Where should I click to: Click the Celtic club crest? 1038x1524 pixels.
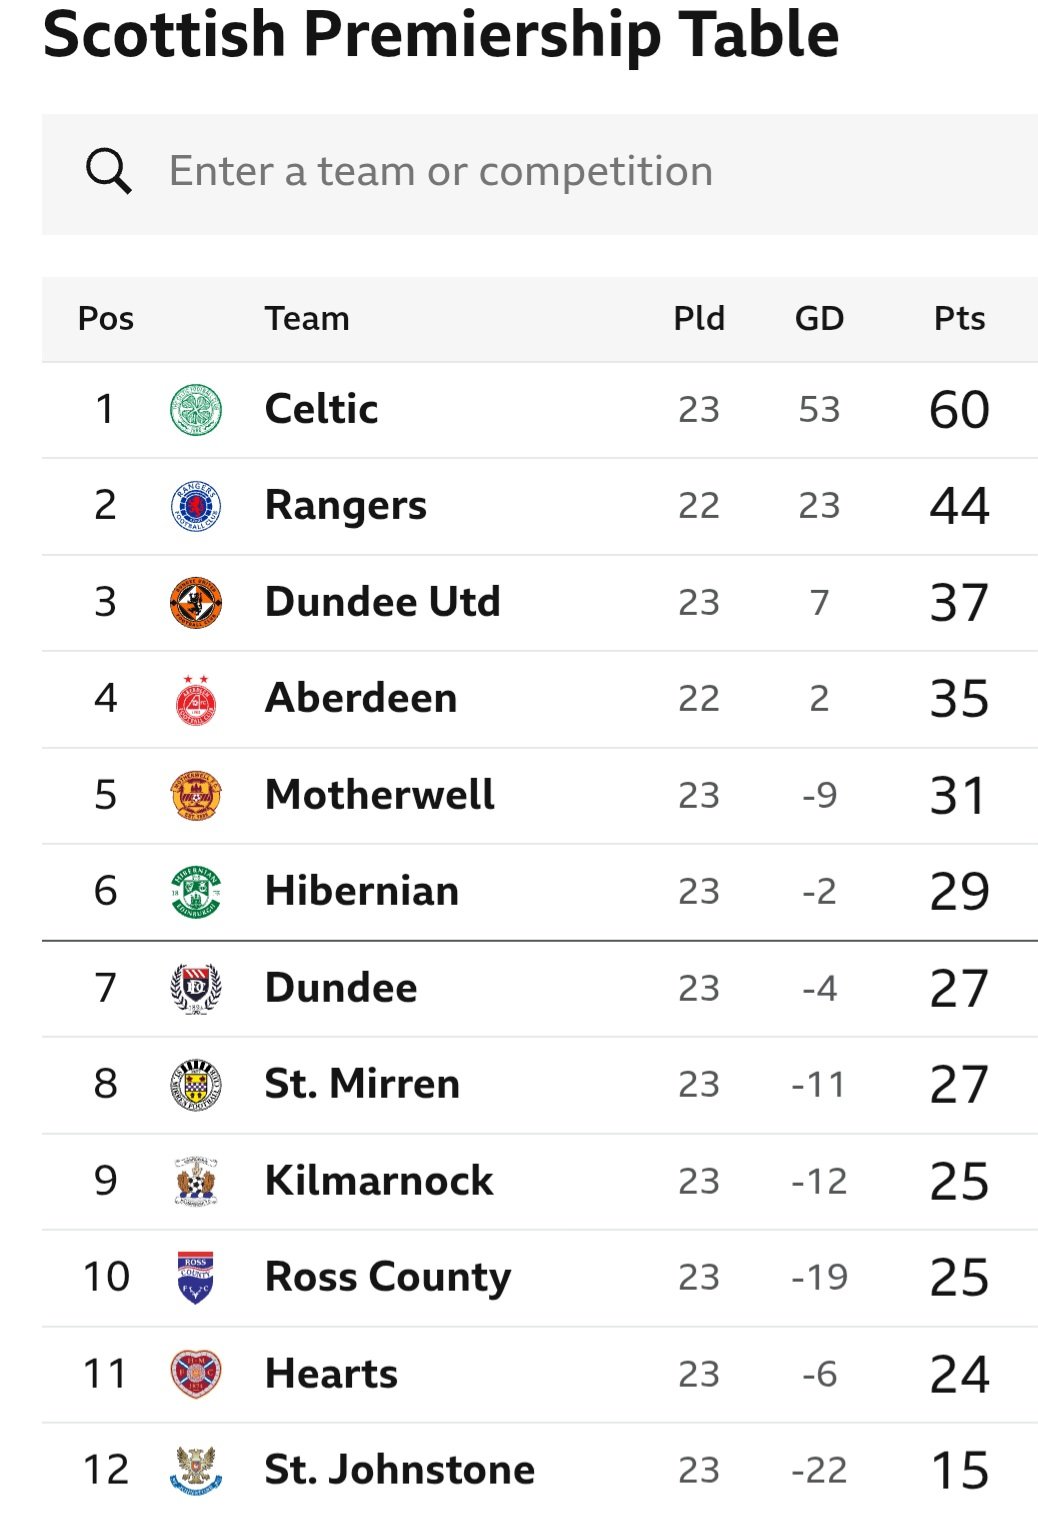[196, 410]
